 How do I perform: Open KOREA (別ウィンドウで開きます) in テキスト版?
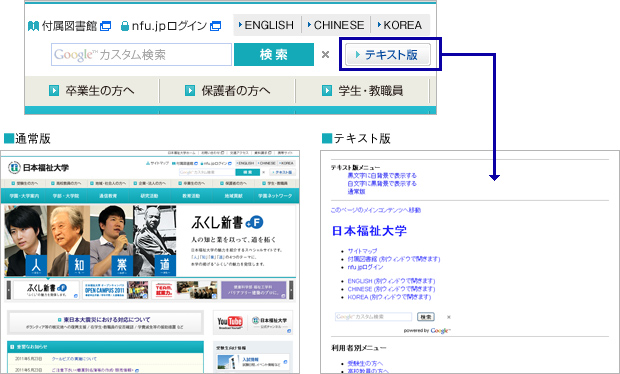(389, 297)
